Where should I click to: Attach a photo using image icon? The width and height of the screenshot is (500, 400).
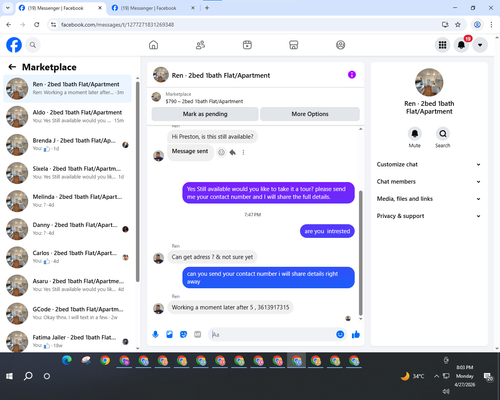[x=169, y=334]
